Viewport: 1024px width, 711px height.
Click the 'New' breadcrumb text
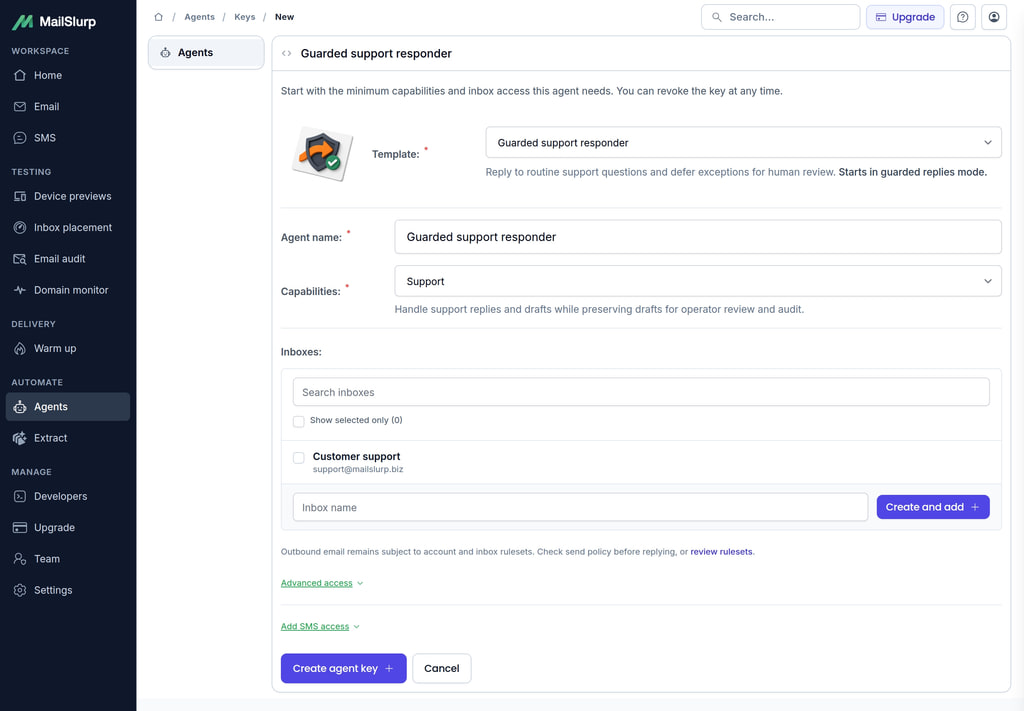(284, 17)
